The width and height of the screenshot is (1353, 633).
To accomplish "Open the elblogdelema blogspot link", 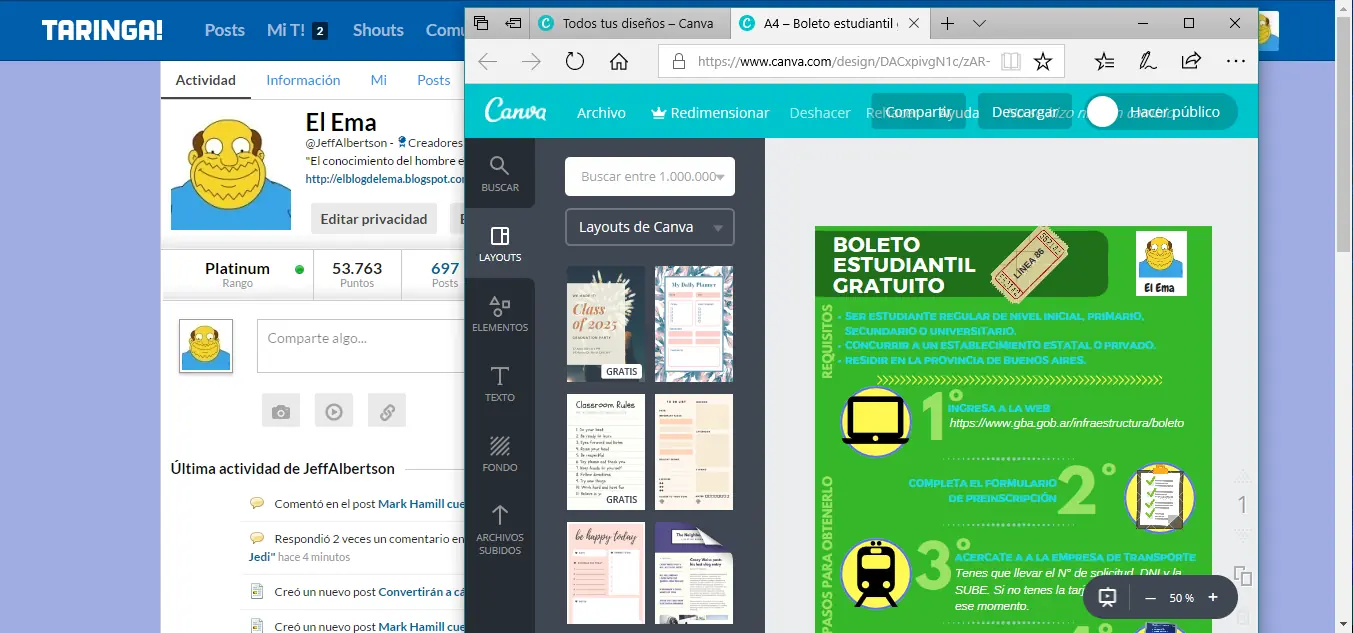I will coord(385,179).
